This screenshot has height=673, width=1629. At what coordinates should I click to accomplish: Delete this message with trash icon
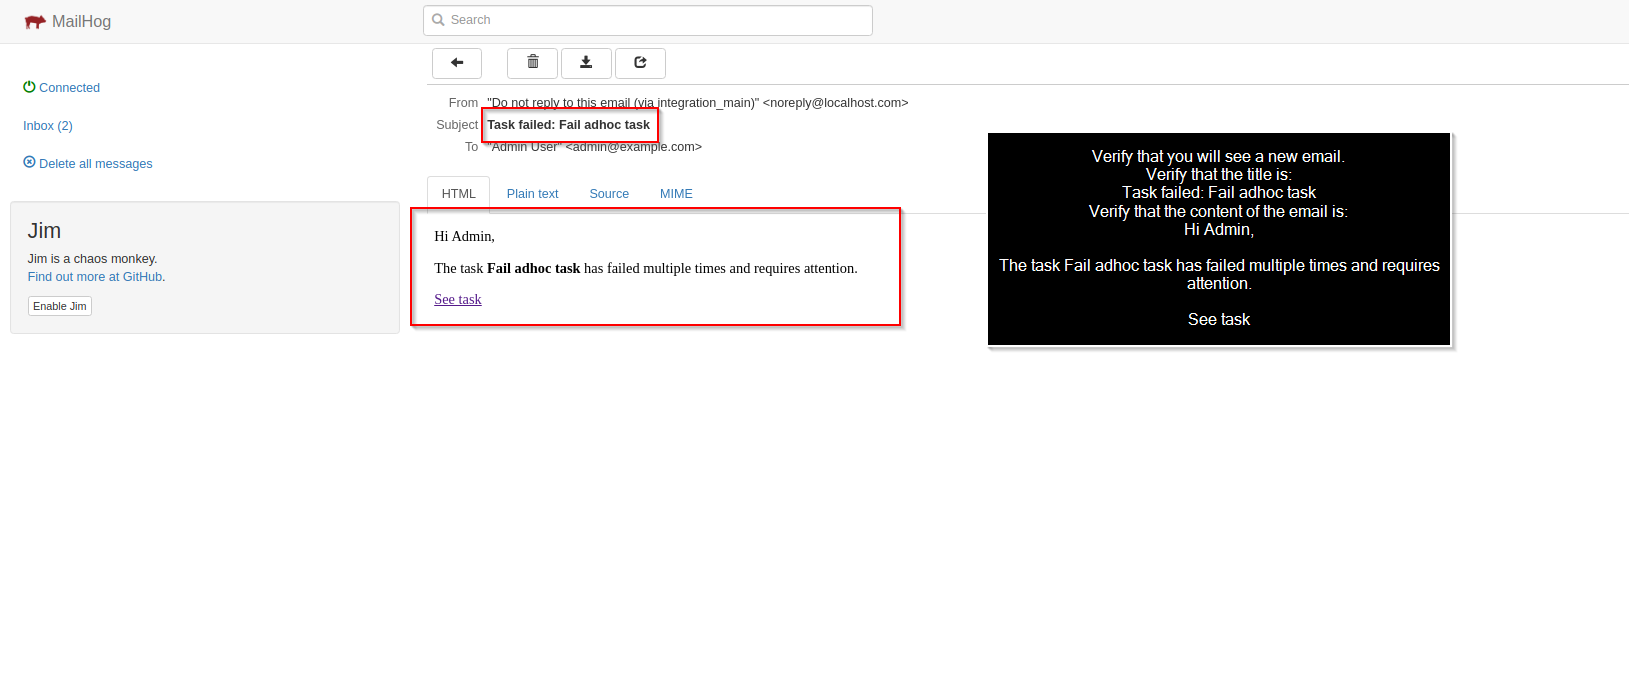tap(533, 63)
